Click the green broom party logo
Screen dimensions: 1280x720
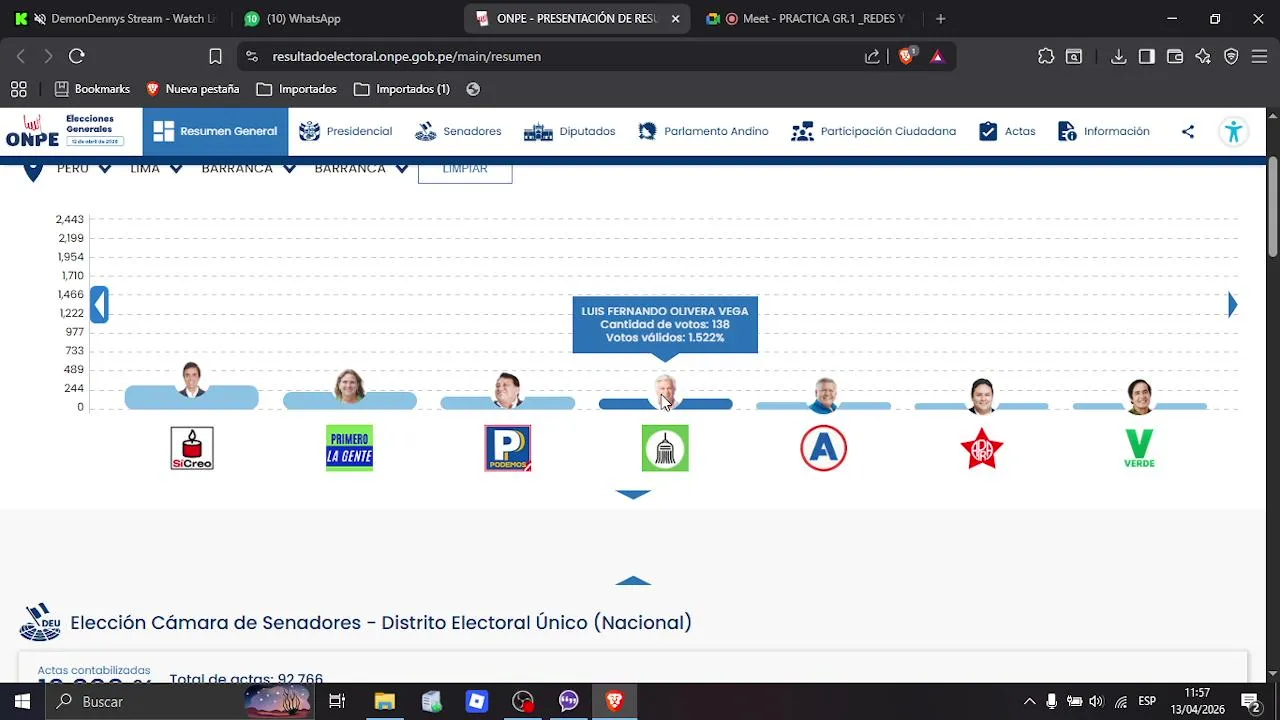pyautogui.click(x=665, y=448)
